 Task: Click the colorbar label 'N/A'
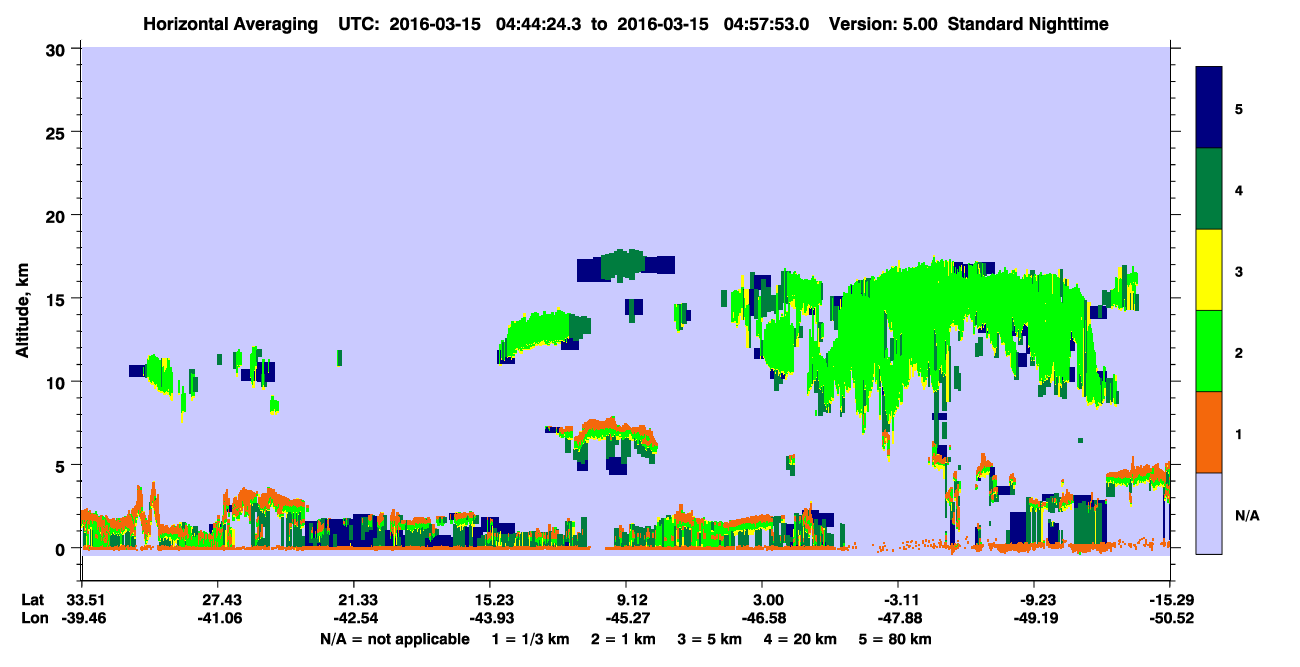1247,515
